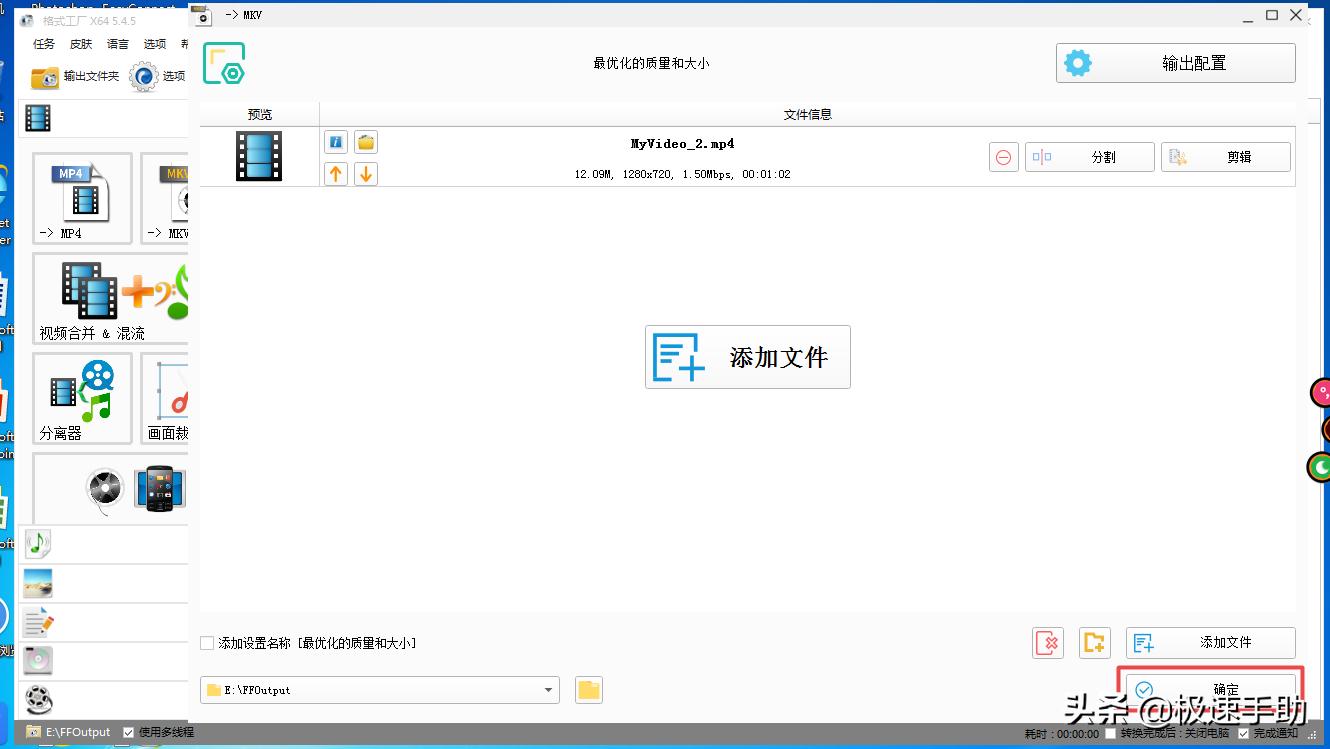
Task: Open the E:\FFOutput output folder dropdown
Action: (547, 689)
